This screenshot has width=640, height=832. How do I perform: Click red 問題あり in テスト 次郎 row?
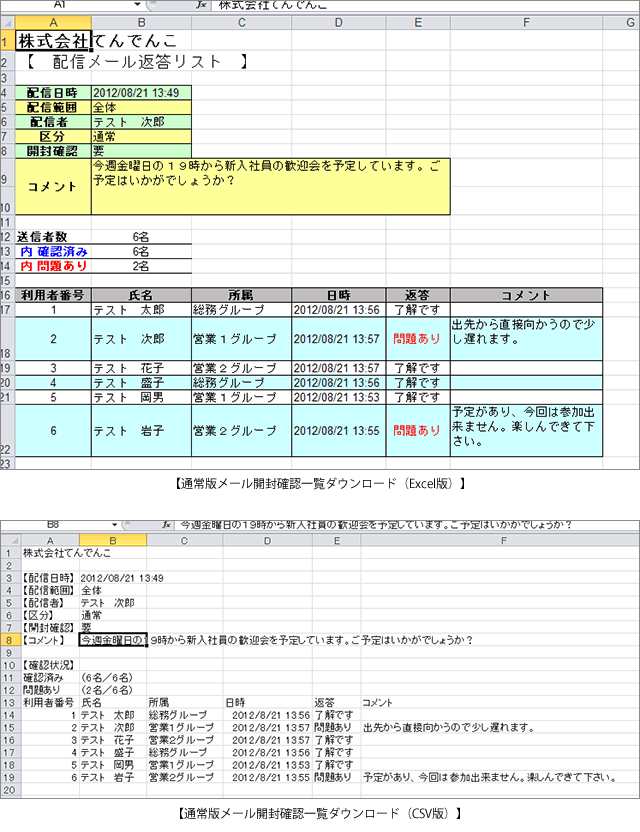point(417,339)
